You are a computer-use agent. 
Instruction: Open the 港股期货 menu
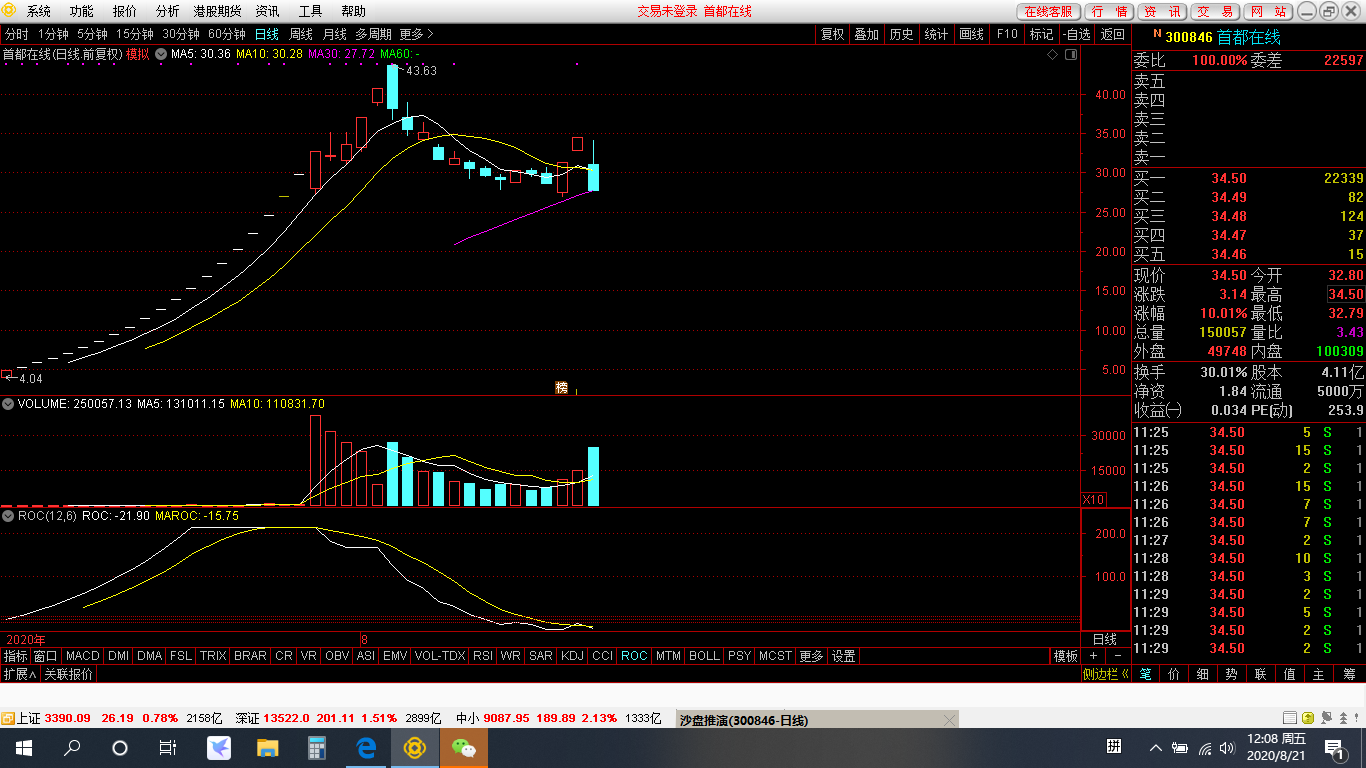pyautogui.click(x=217, y=12)
